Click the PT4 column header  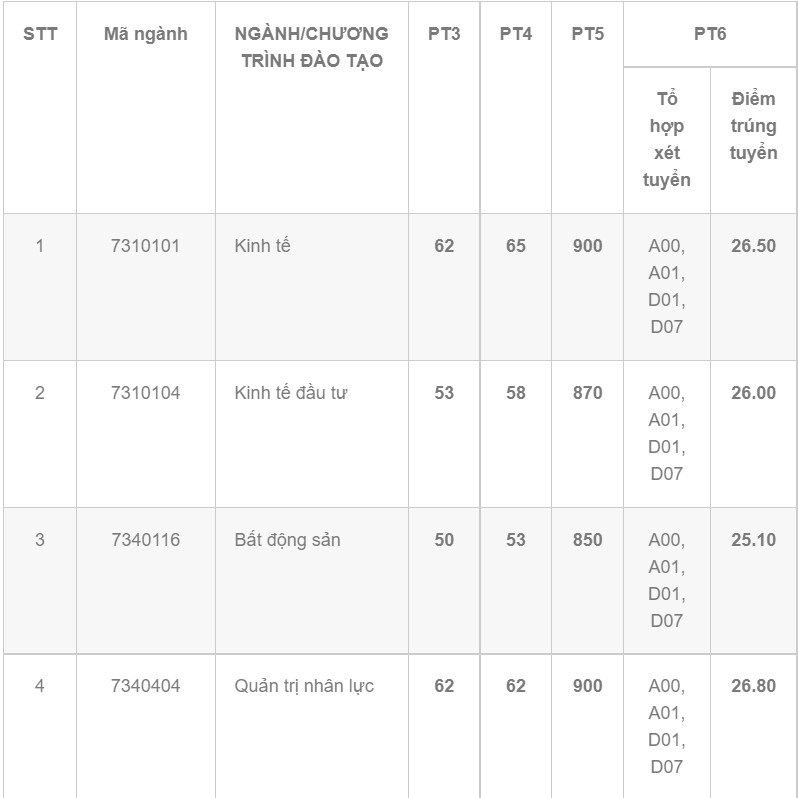(516, 34)
